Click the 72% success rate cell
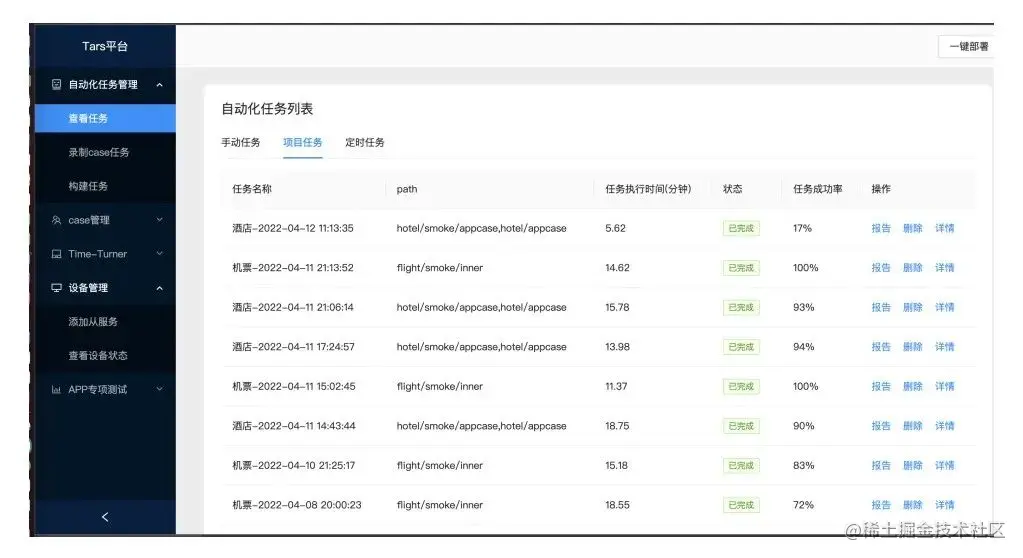This screenshot has width=1023, height=558. 803,505
